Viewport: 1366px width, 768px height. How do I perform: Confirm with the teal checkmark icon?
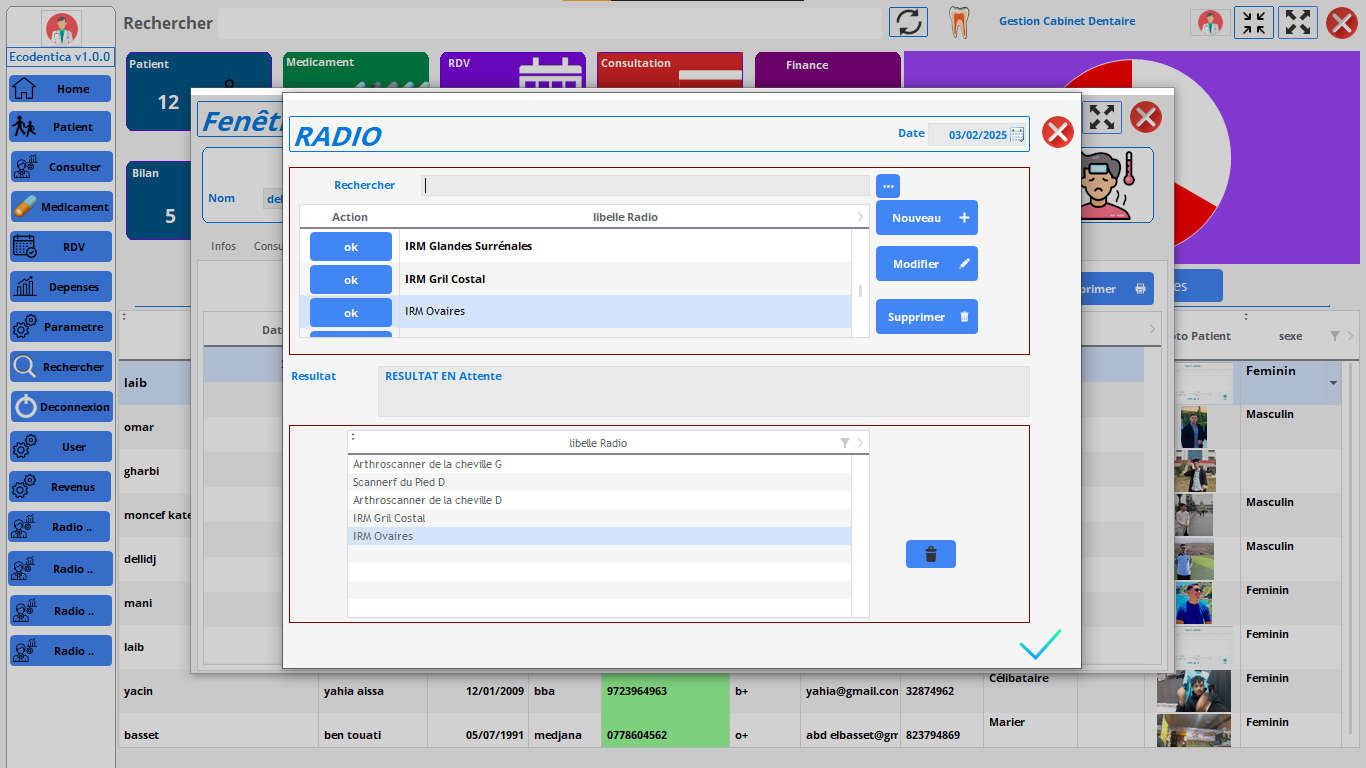[x=1039, y=645]
